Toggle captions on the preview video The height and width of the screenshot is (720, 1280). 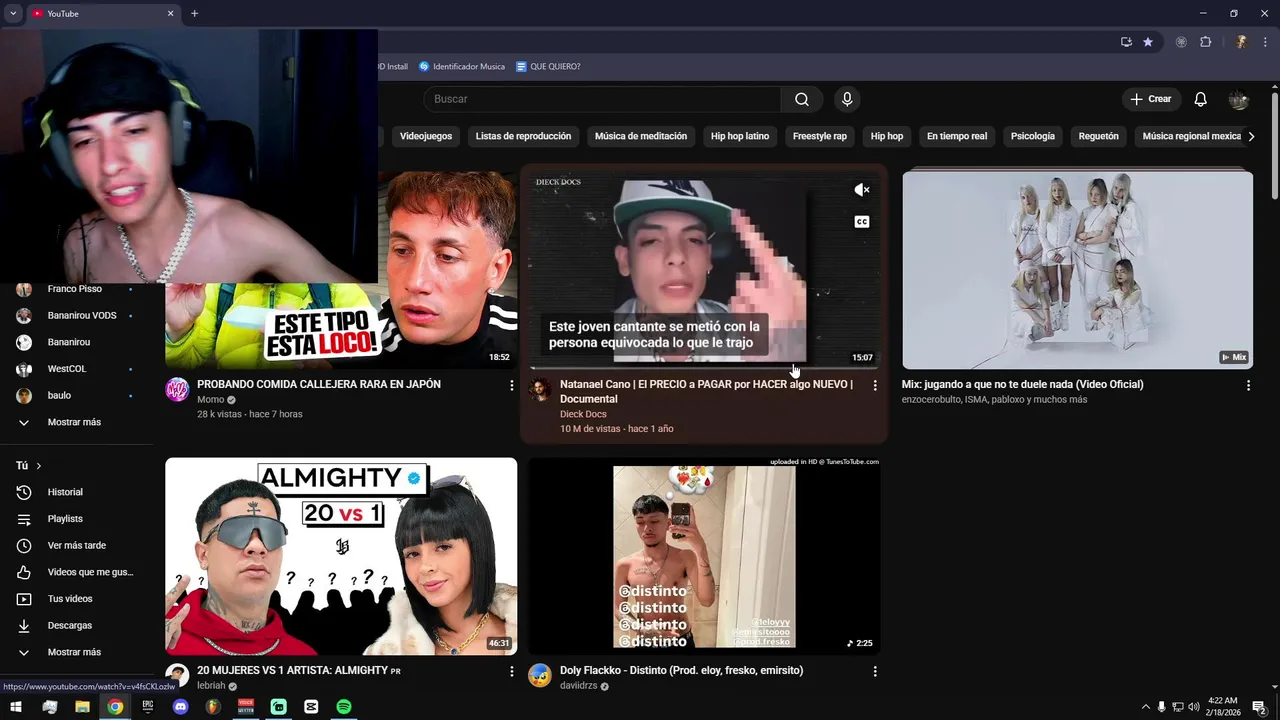862,222
